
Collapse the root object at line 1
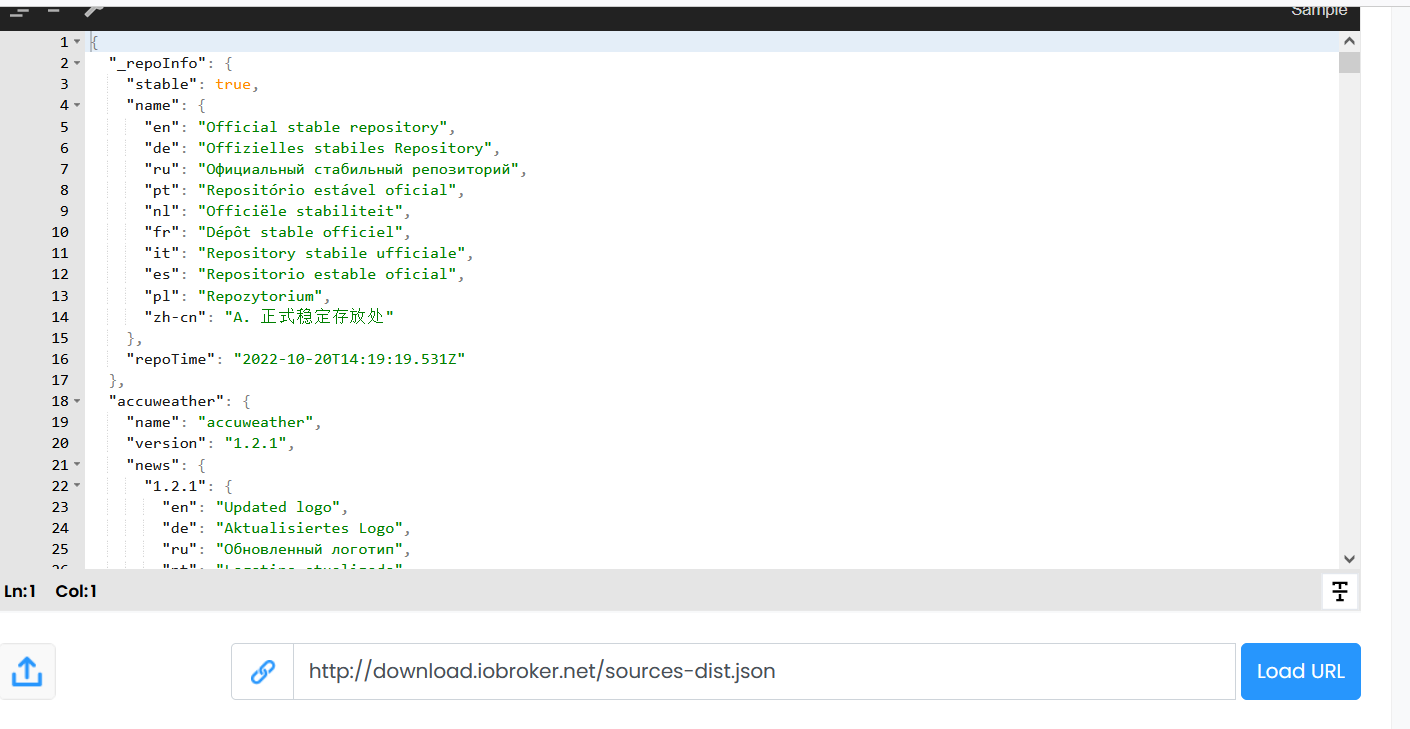click(77, 42)
